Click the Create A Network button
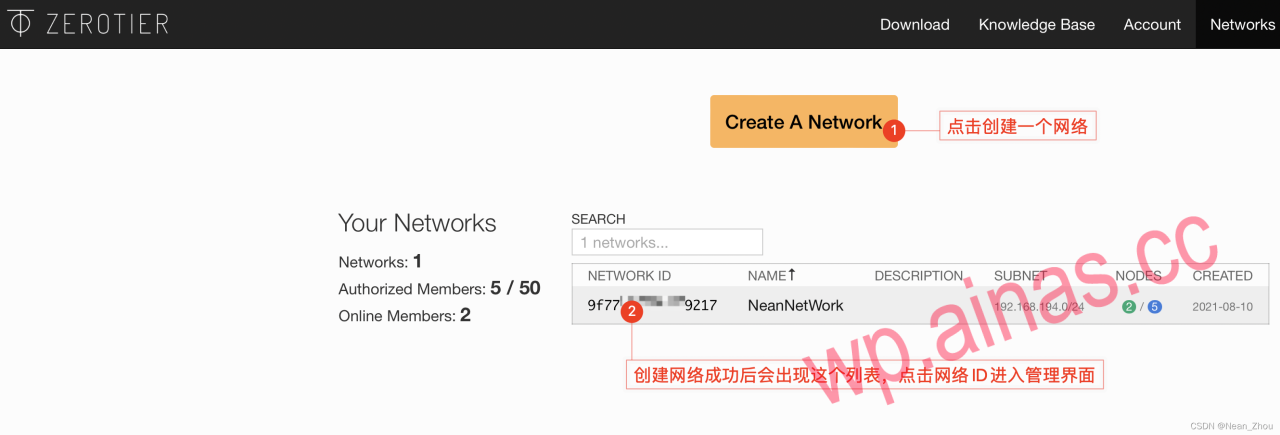The image size is (1280, 435). point(804,122)
